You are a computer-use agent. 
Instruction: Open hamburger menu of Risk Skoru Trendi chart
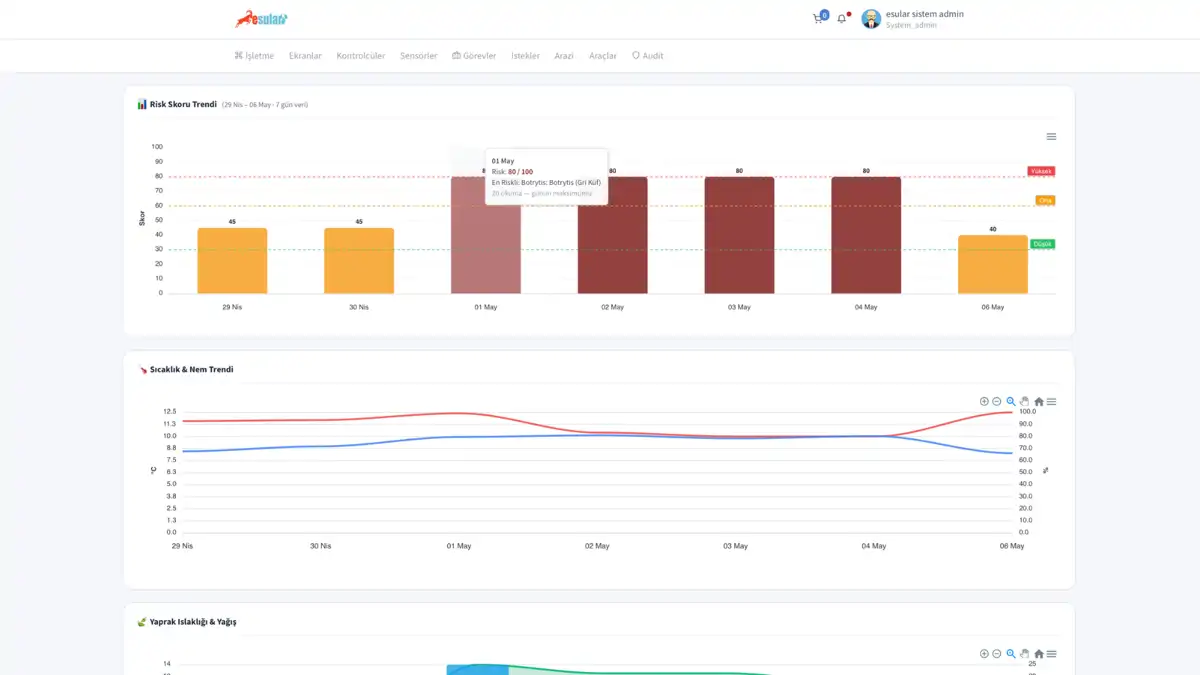tap(1051, 137)
